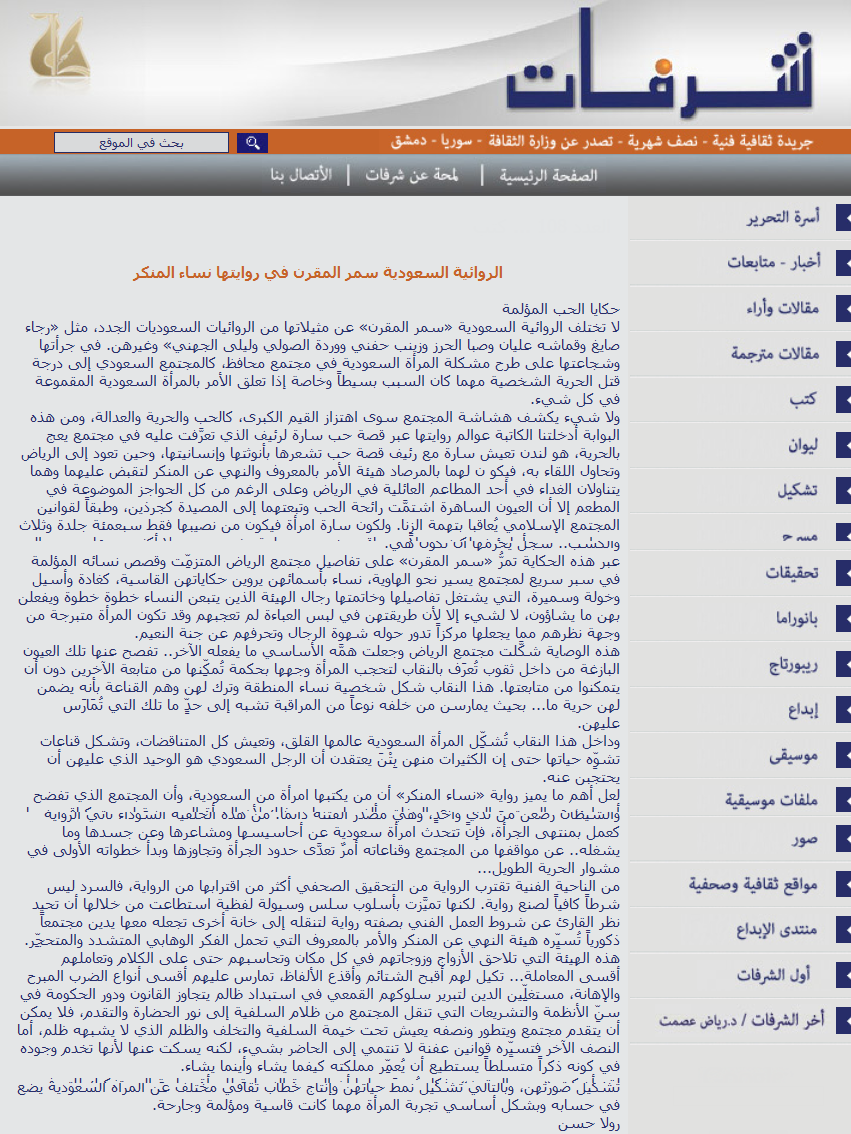Open آخر الشرفات / د.رياض عصمت
The width and height of the screenshot is (851, 1134).
(741, 1020)
